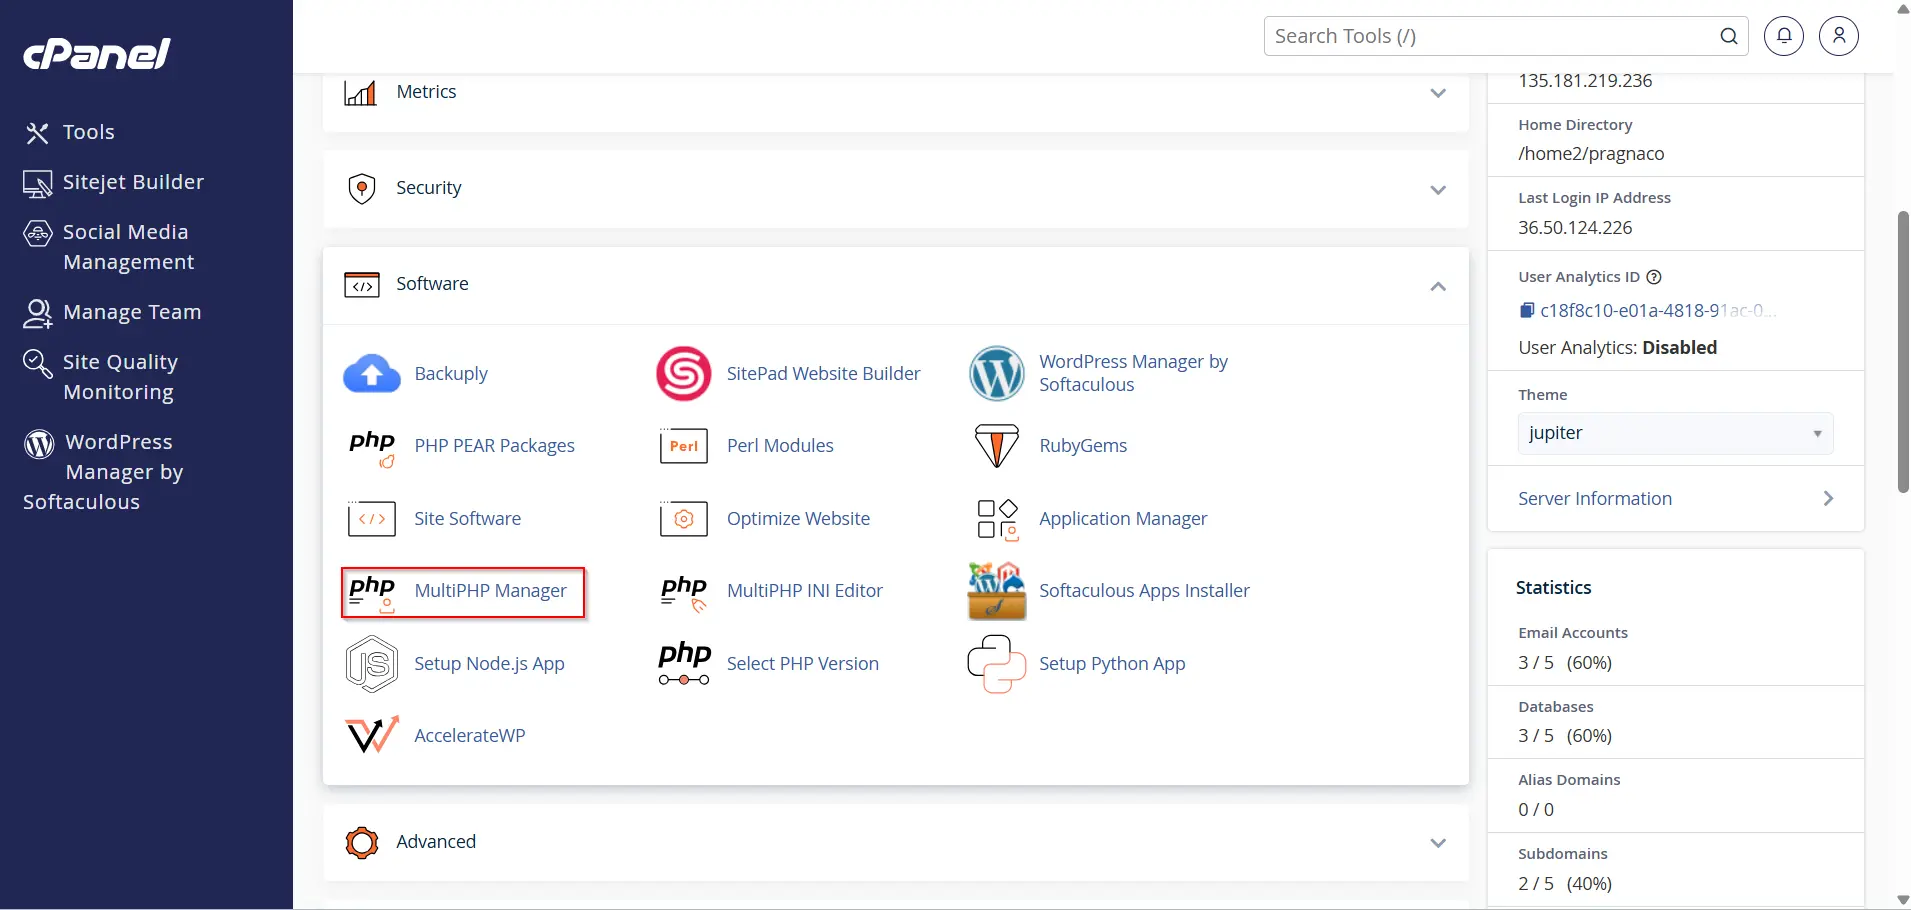Click the Application Manager icon
This screenshot has height=910, width=1911.
(x=997, y=520)
